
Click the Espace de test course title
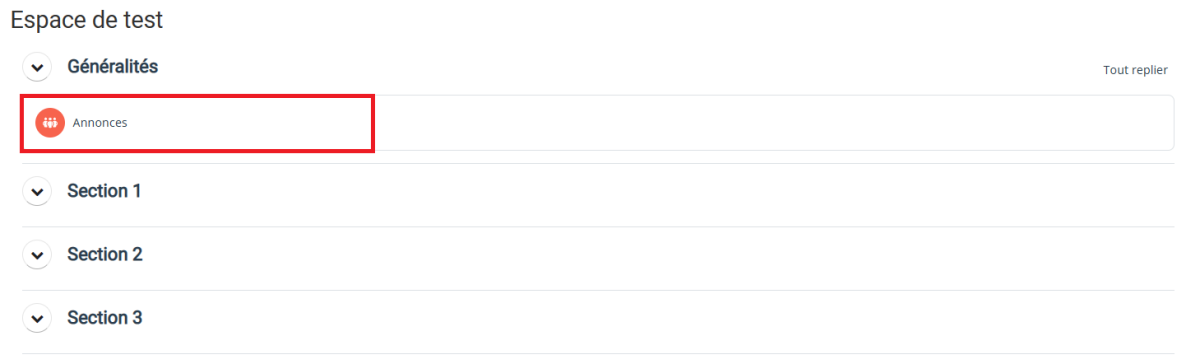click(x=87, y=19)
